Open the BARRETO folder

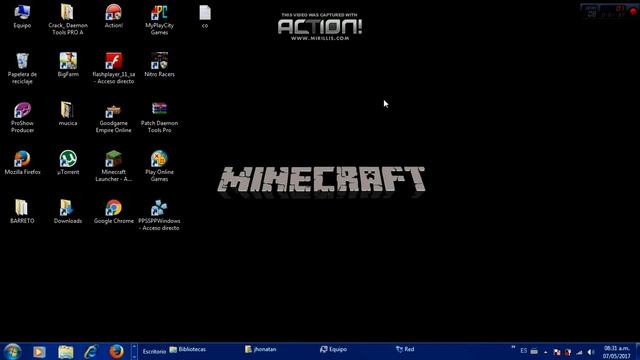click(x=22, y=212)
